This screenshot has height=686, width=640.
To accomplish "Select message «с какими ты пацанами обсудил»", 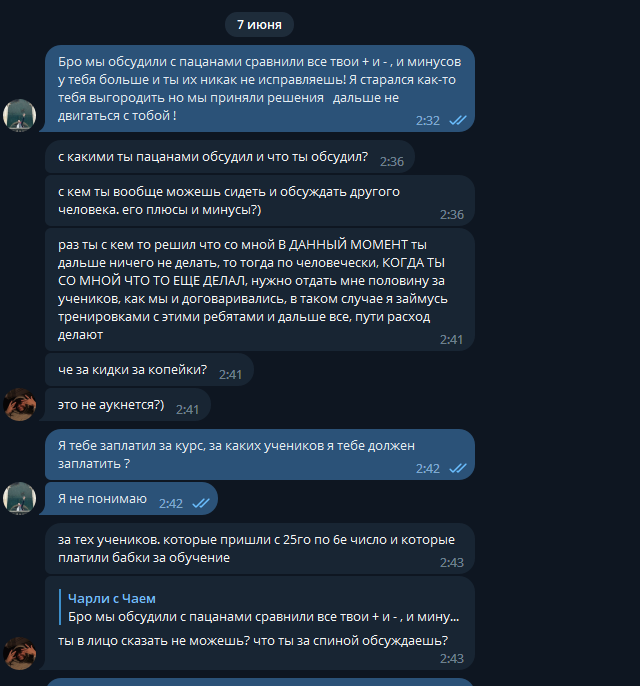I will [230, 157].
